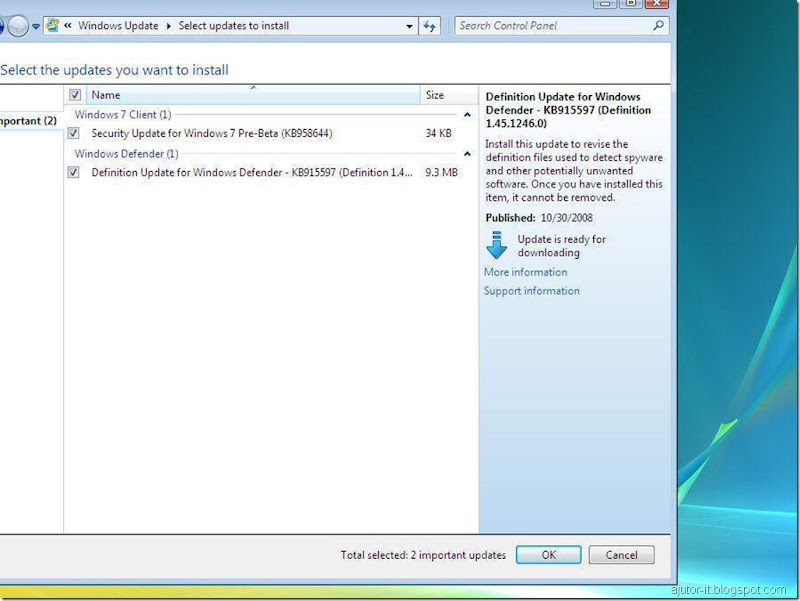
Task: Open the breadcrumb arrow after Windows Update
Action: tap(168, 26)
